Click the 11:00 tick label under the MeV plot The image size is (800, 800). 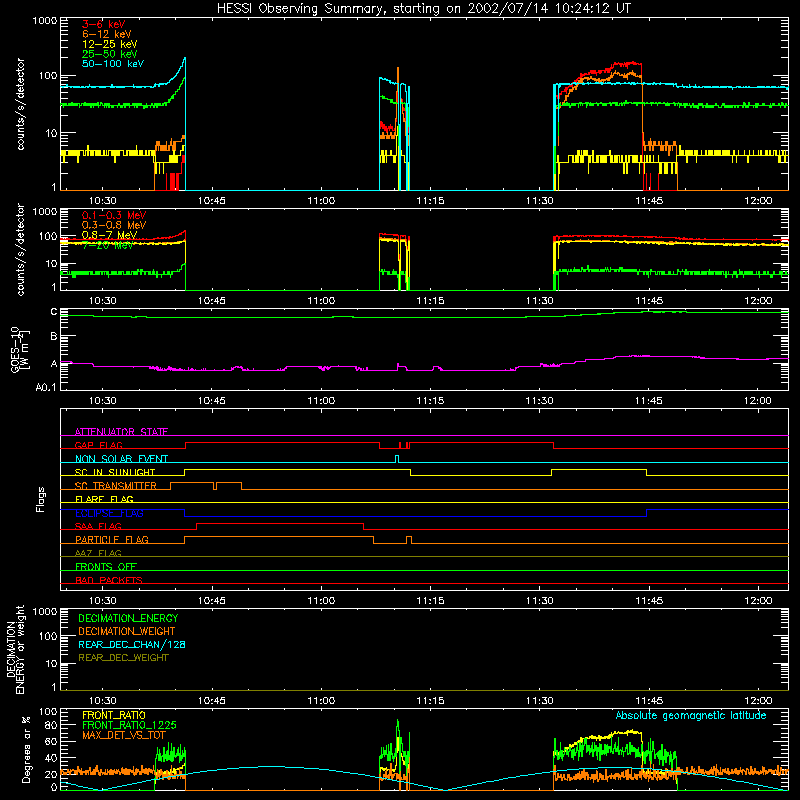[321, 301]
